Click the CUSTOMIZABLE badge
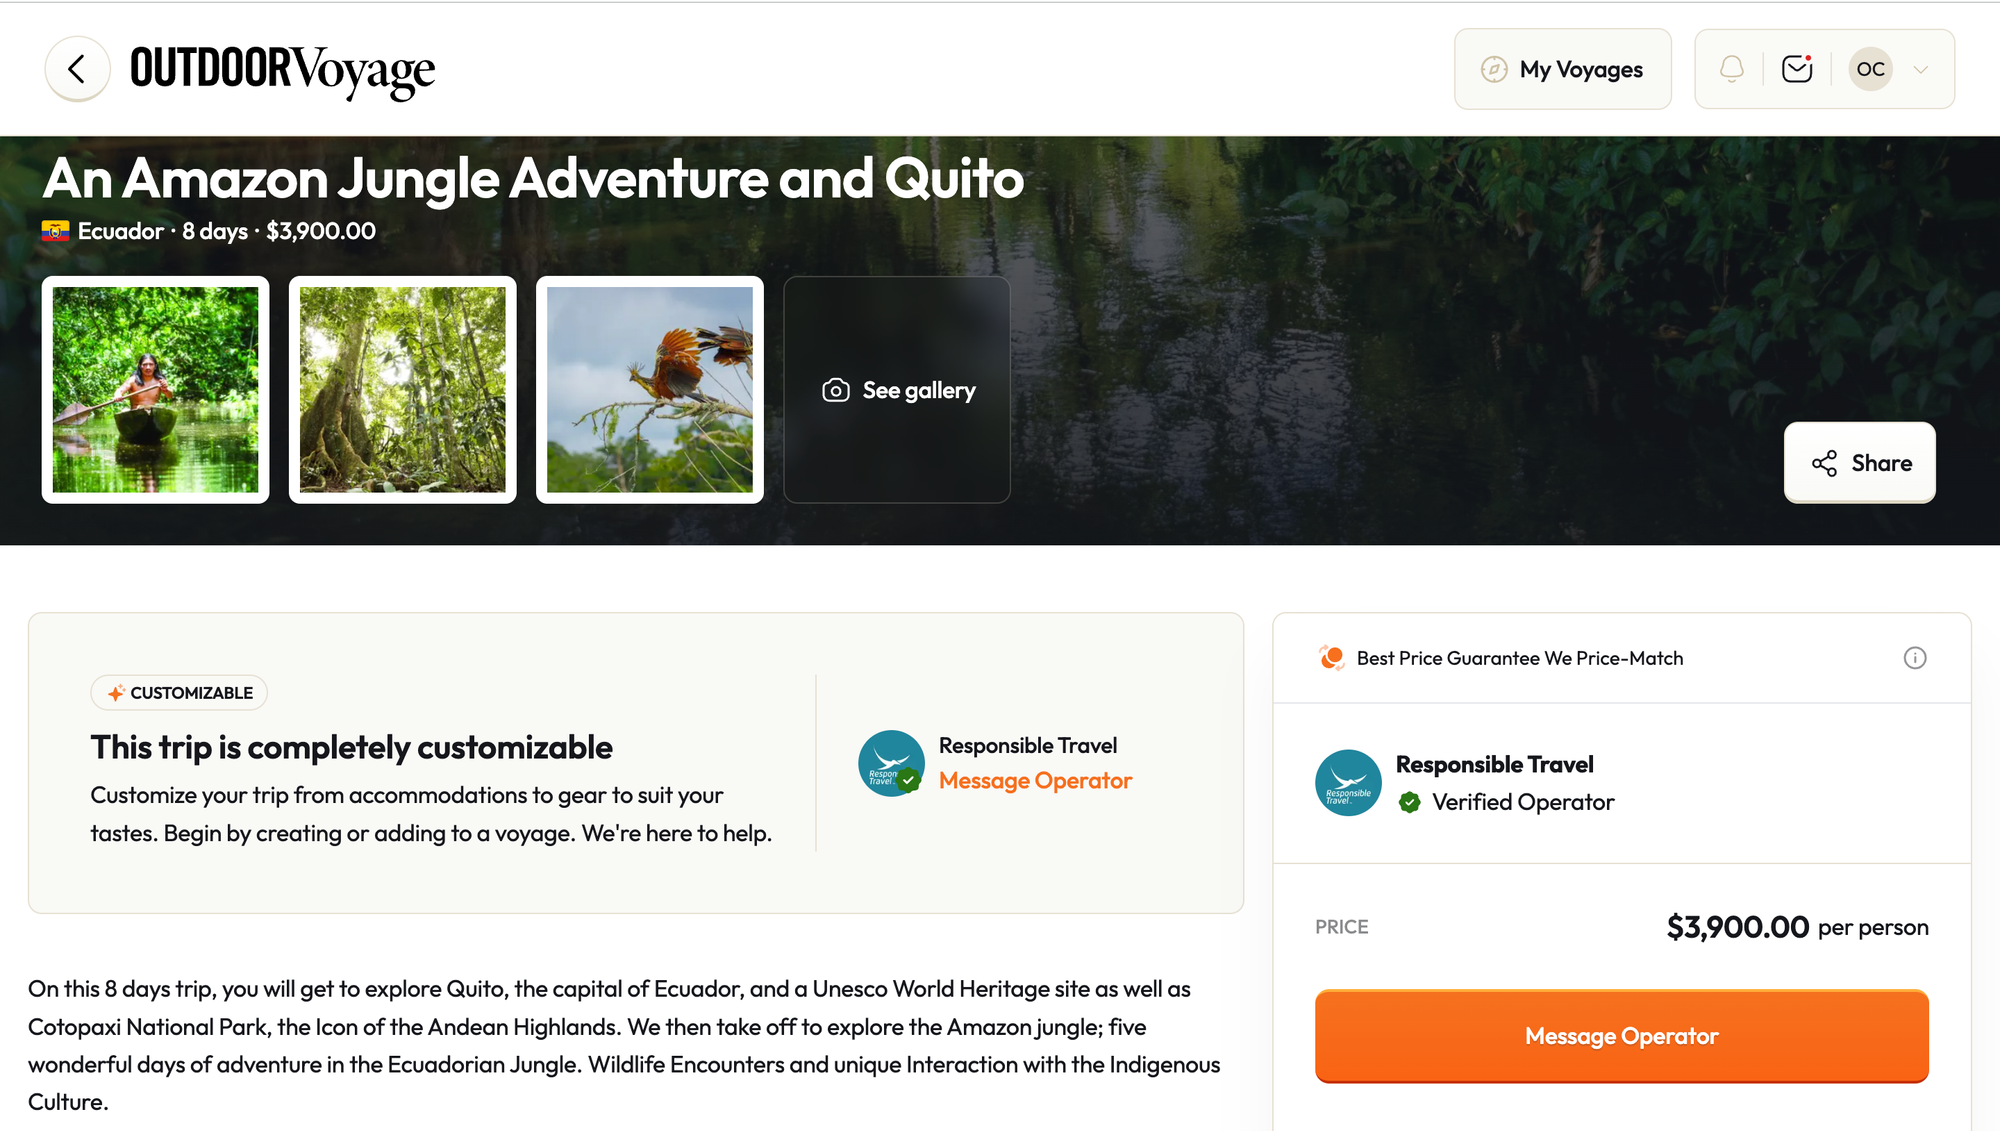 (179, 693)
